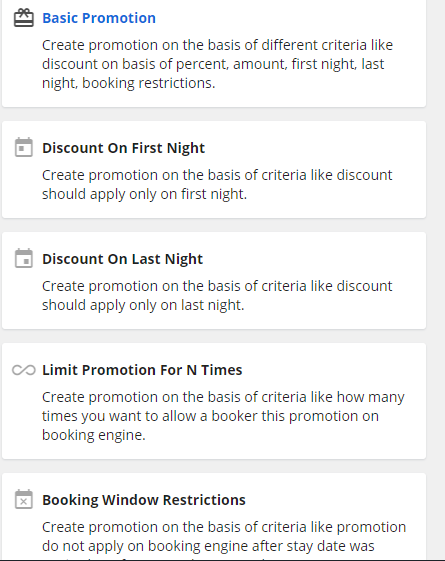Open the Booking Window Restrictions heading
Viewport: 445px width, 561px height.
point(144,500)
